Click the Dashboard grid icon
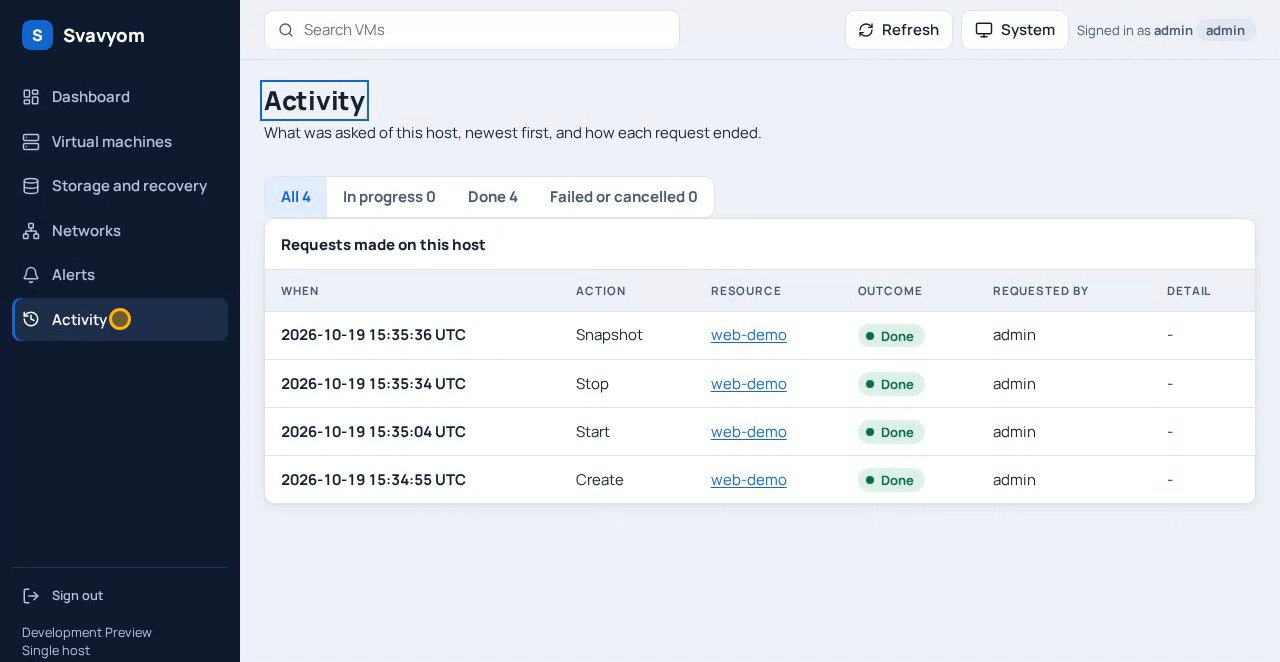This screenshot has height=662, width=1280. pos(31,97)
